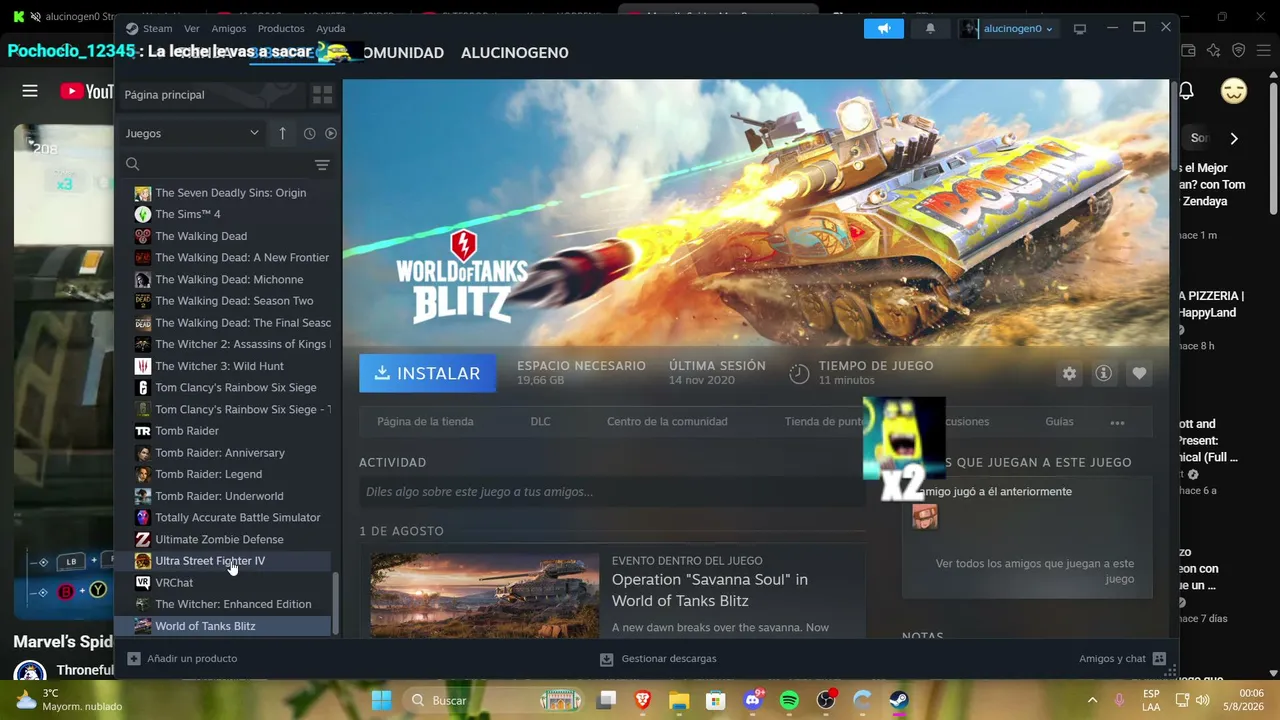The width and height of the screenshot is (1280, 720).
Task: Open Página de la tienda link
Action: [425, 422]
